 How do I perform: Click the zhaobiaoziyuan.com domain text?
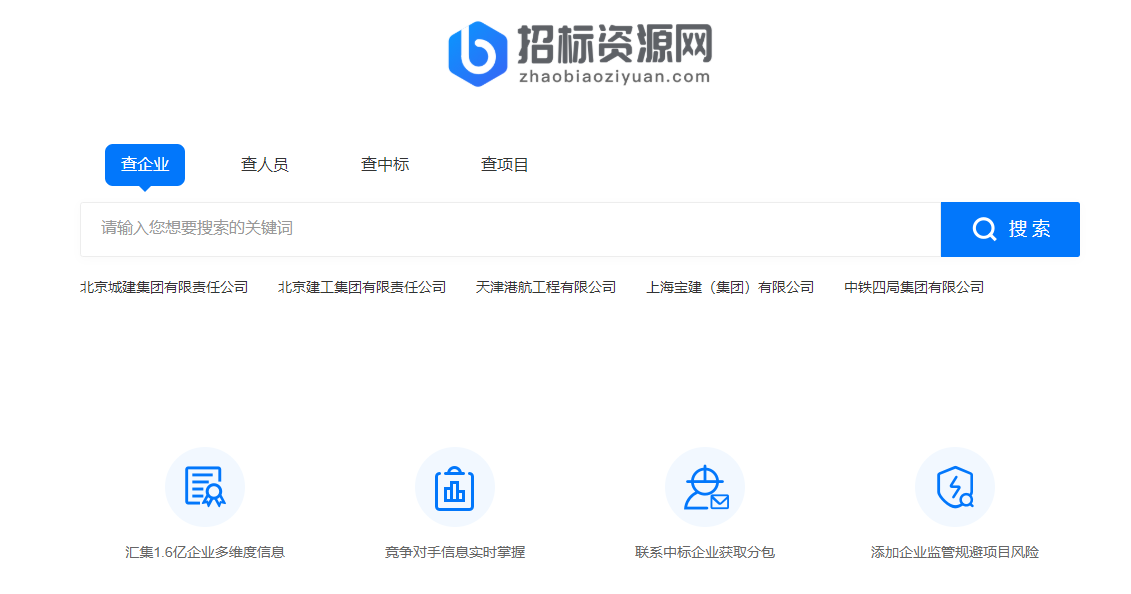pos(615,76)
